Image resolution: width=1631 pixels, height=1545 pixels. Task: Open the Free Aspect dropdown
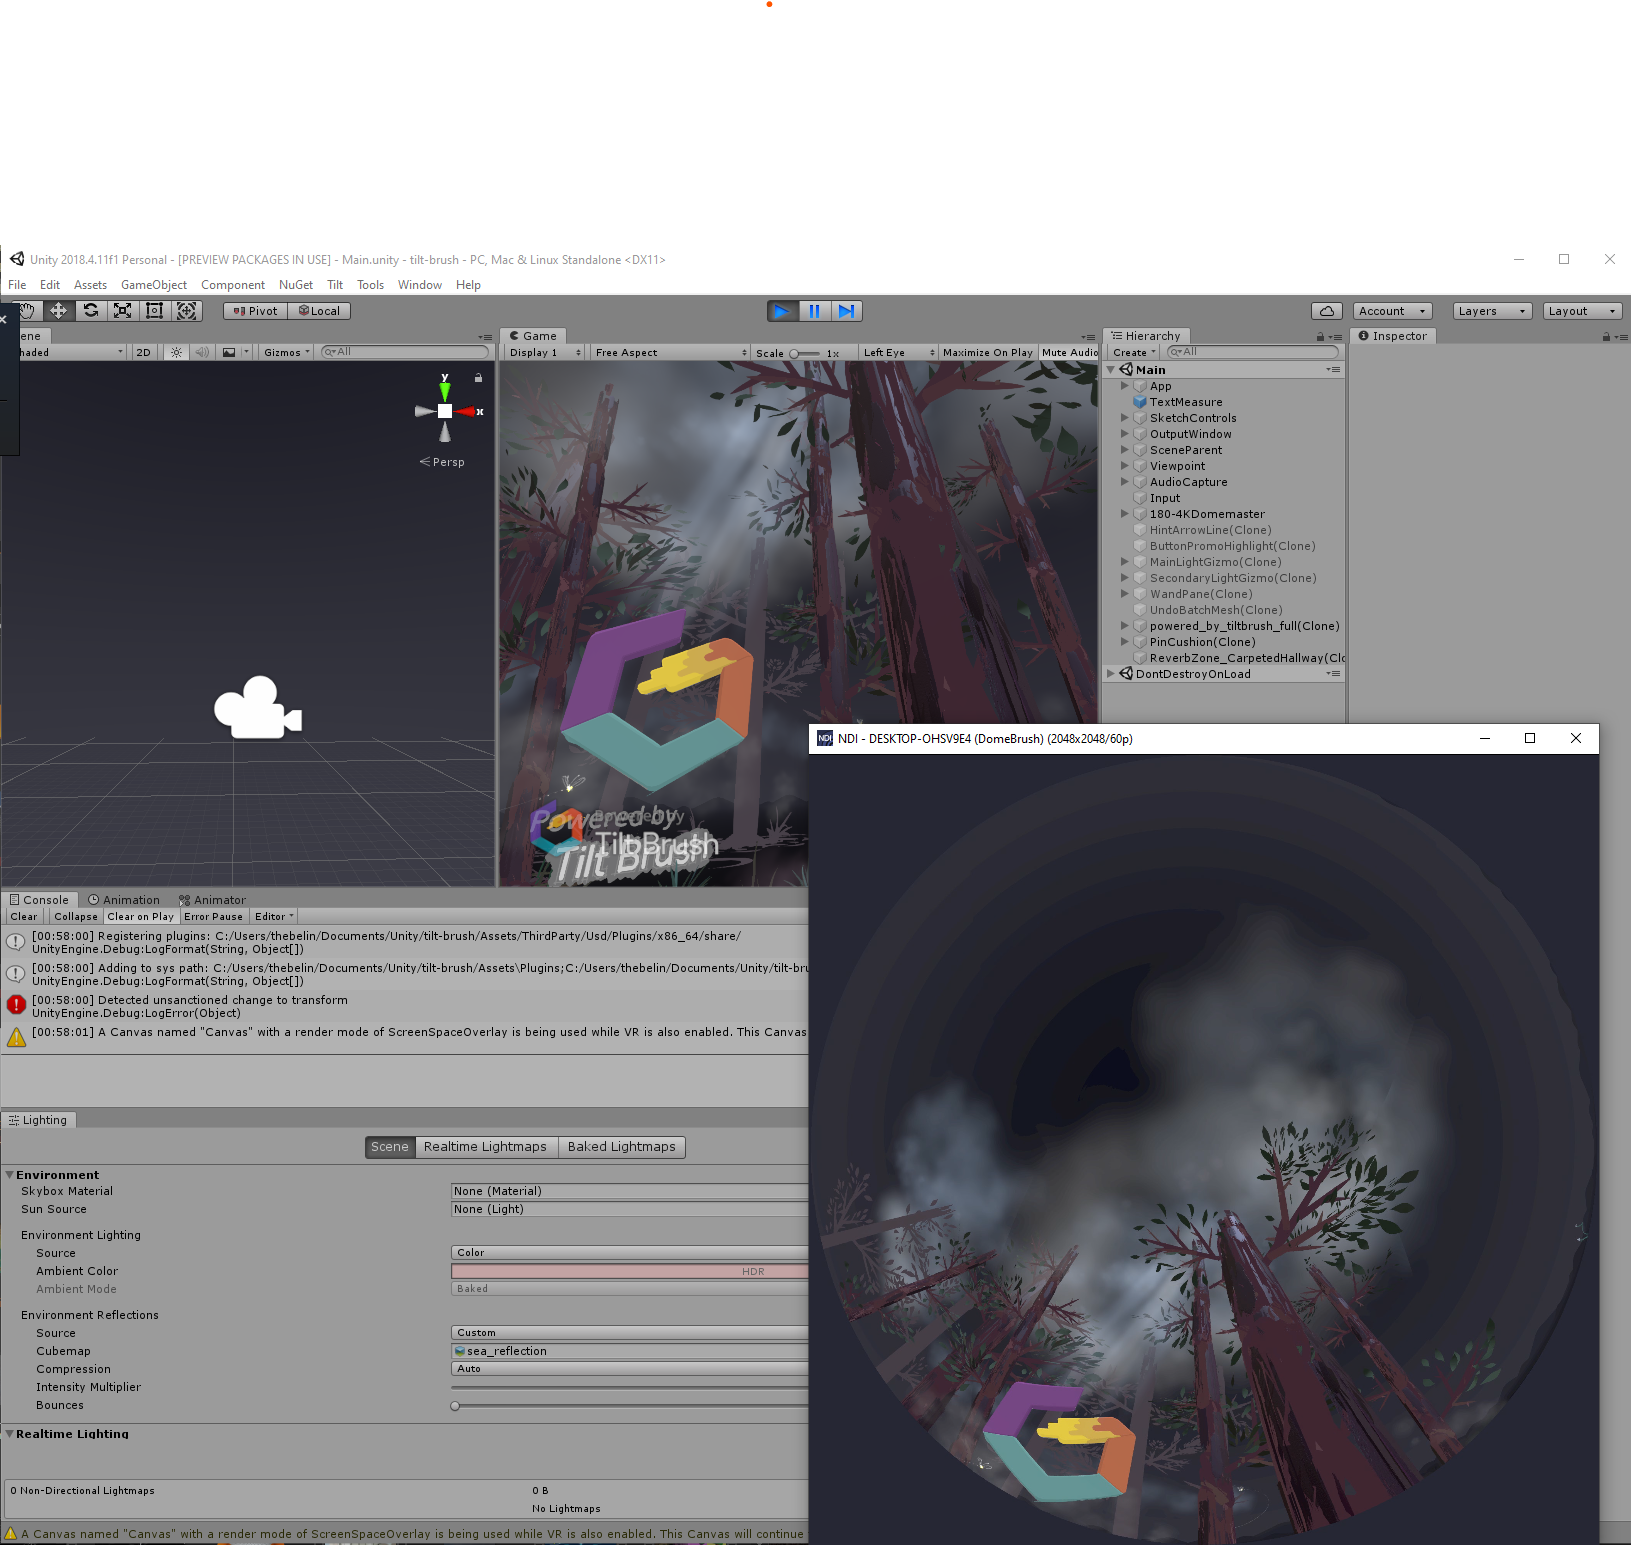pos(670,352)
